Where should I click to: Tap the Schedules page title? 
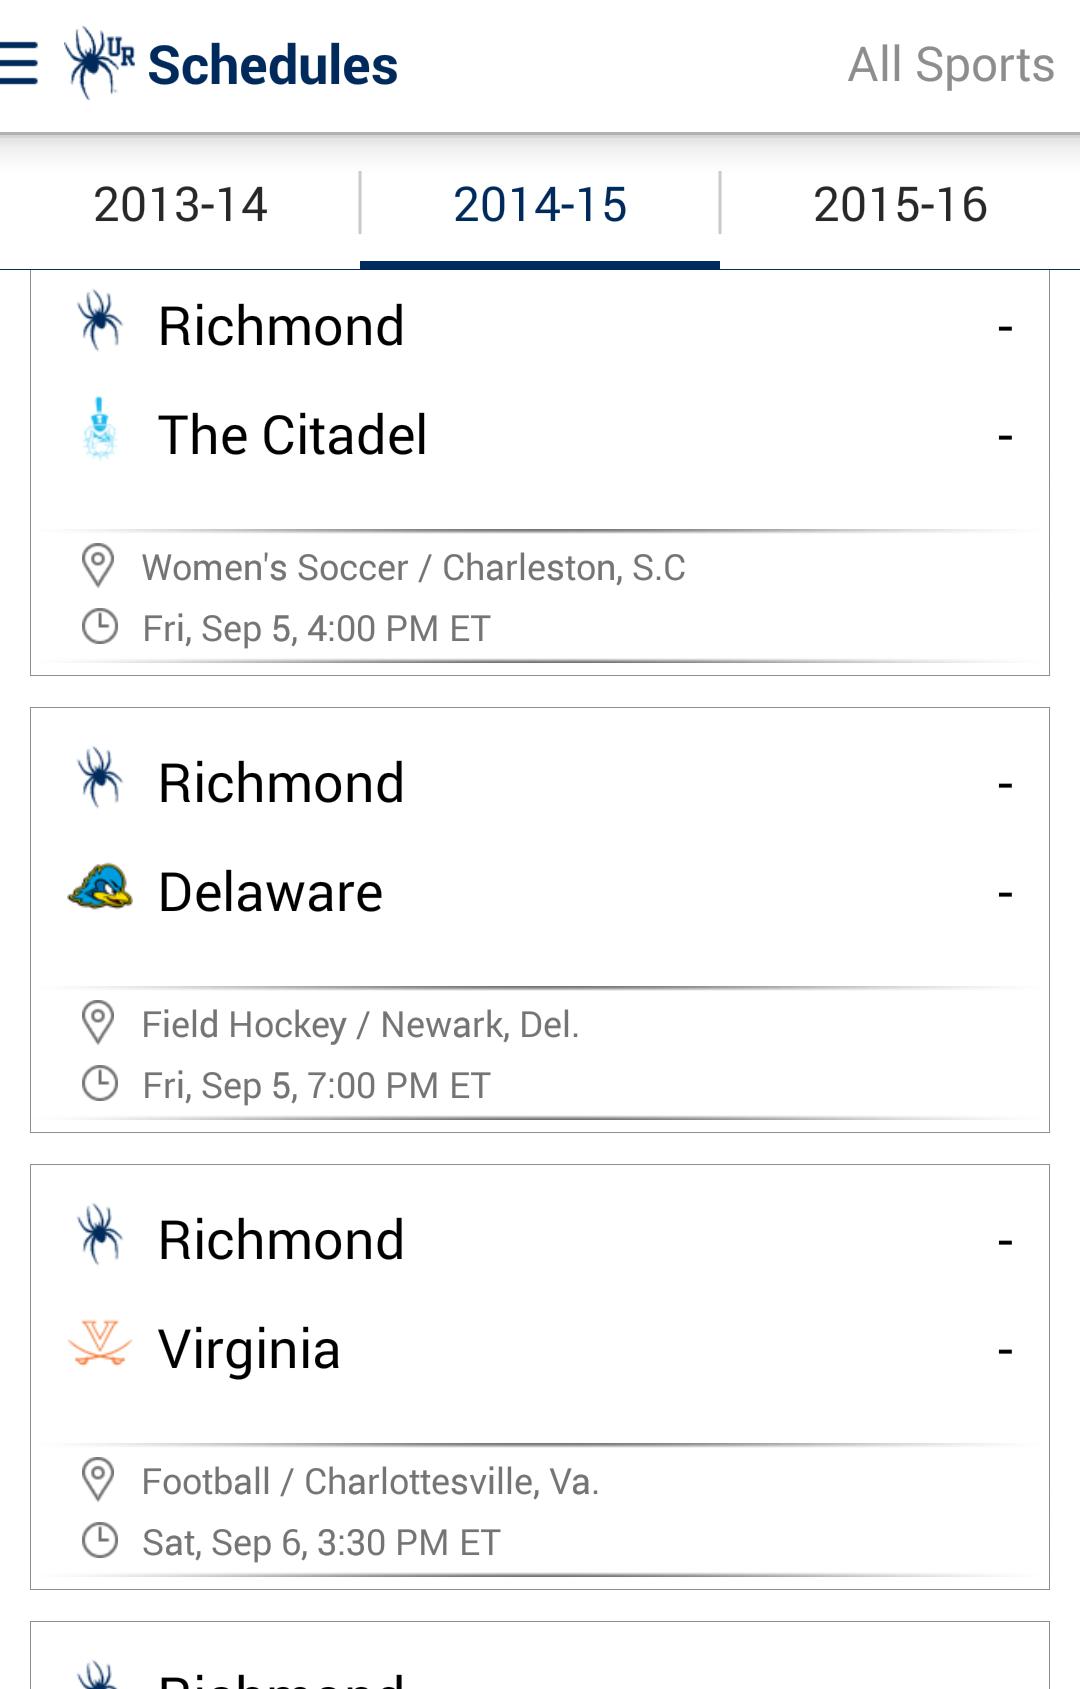(x=272, y=65)
